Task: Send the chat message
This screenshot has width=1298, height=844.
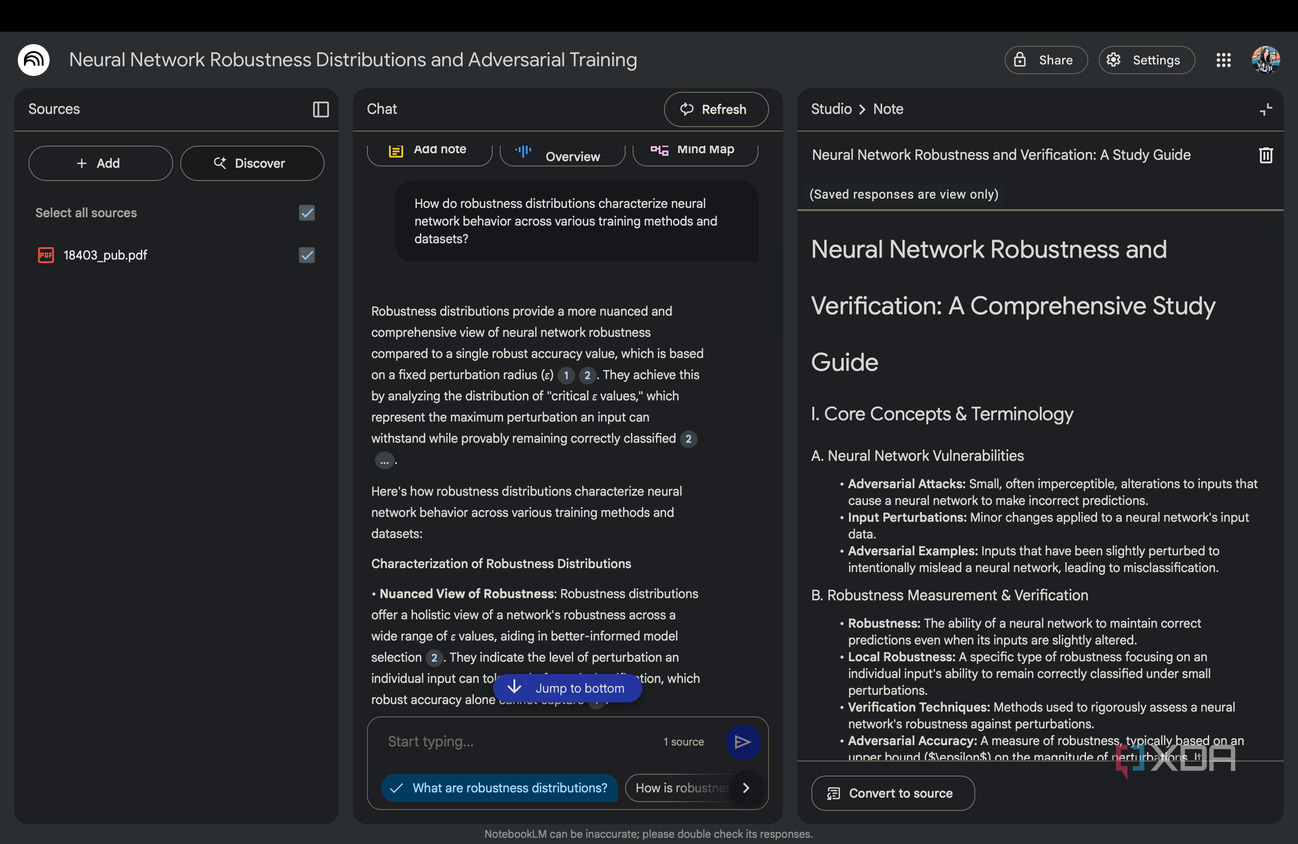Action: point(742,742)
